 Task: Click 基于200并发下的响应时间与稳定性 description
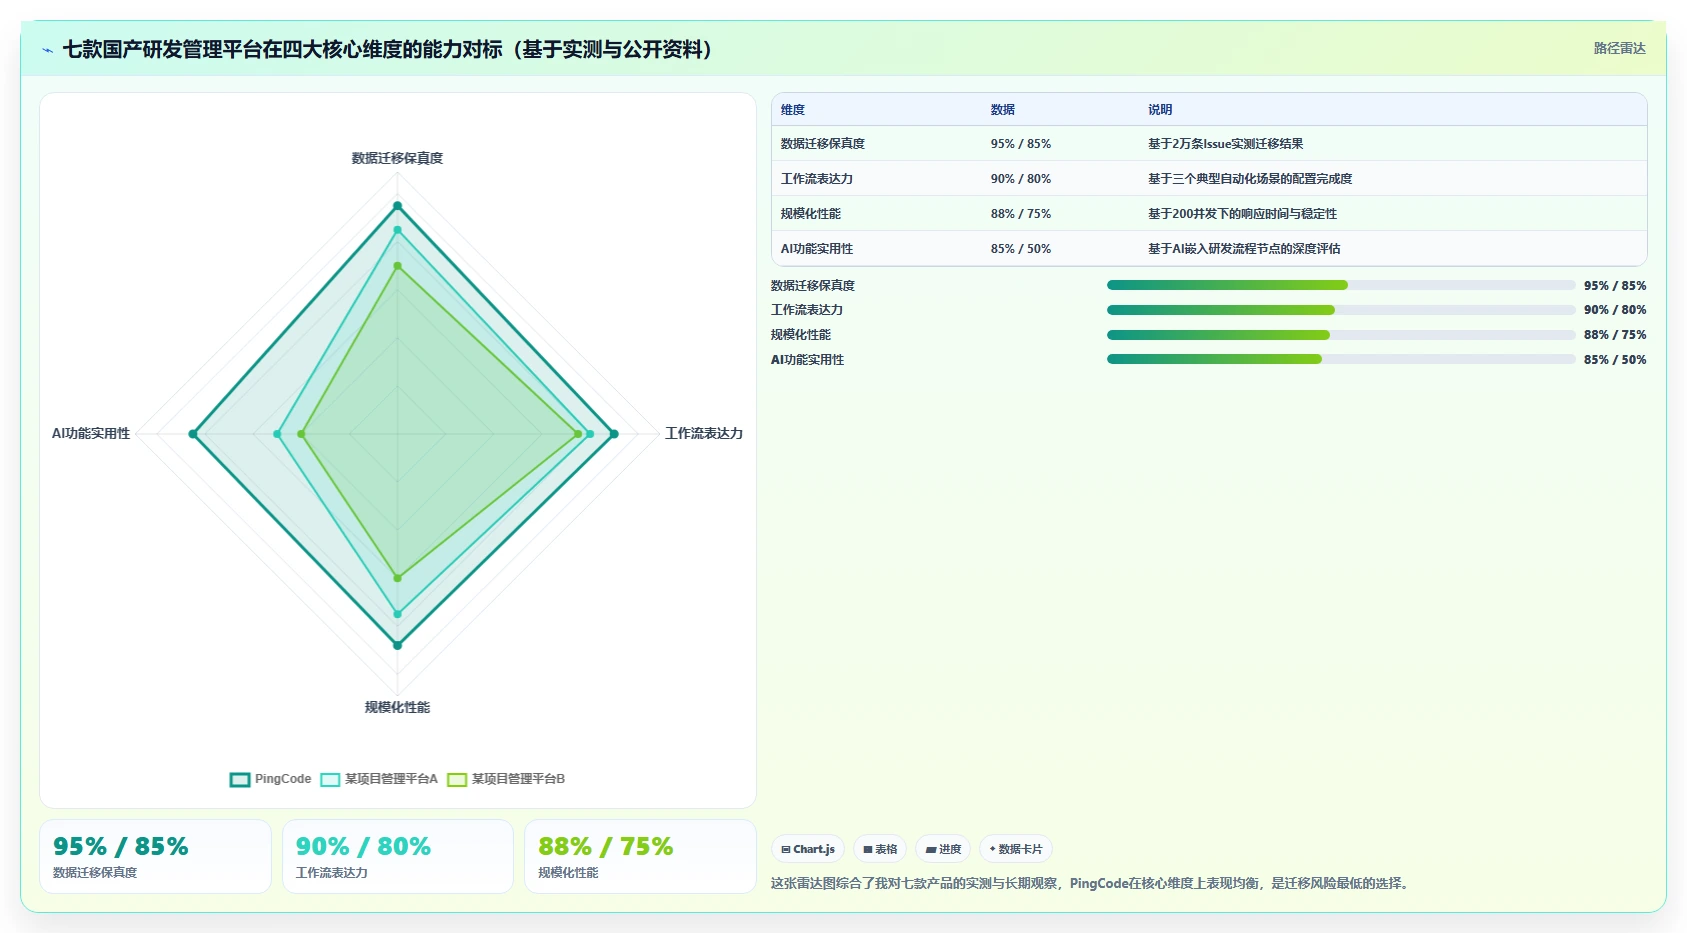pos(1242,214)
